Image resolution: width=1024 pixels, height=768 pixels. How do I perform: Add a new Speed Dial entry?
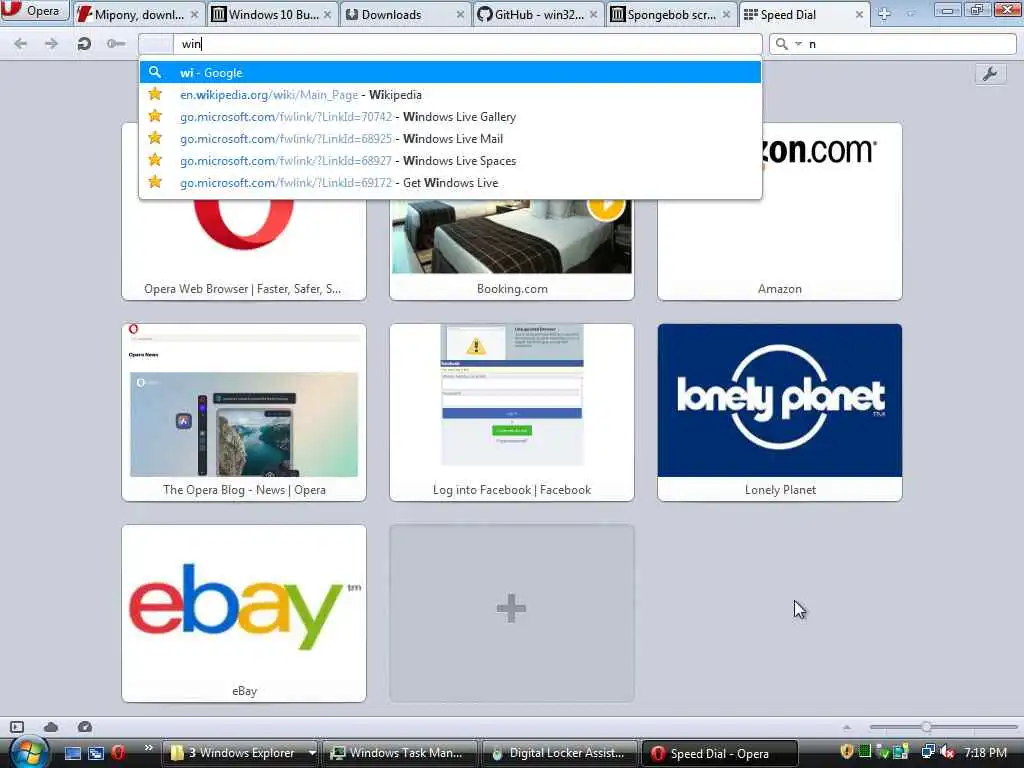pos(512,613)
